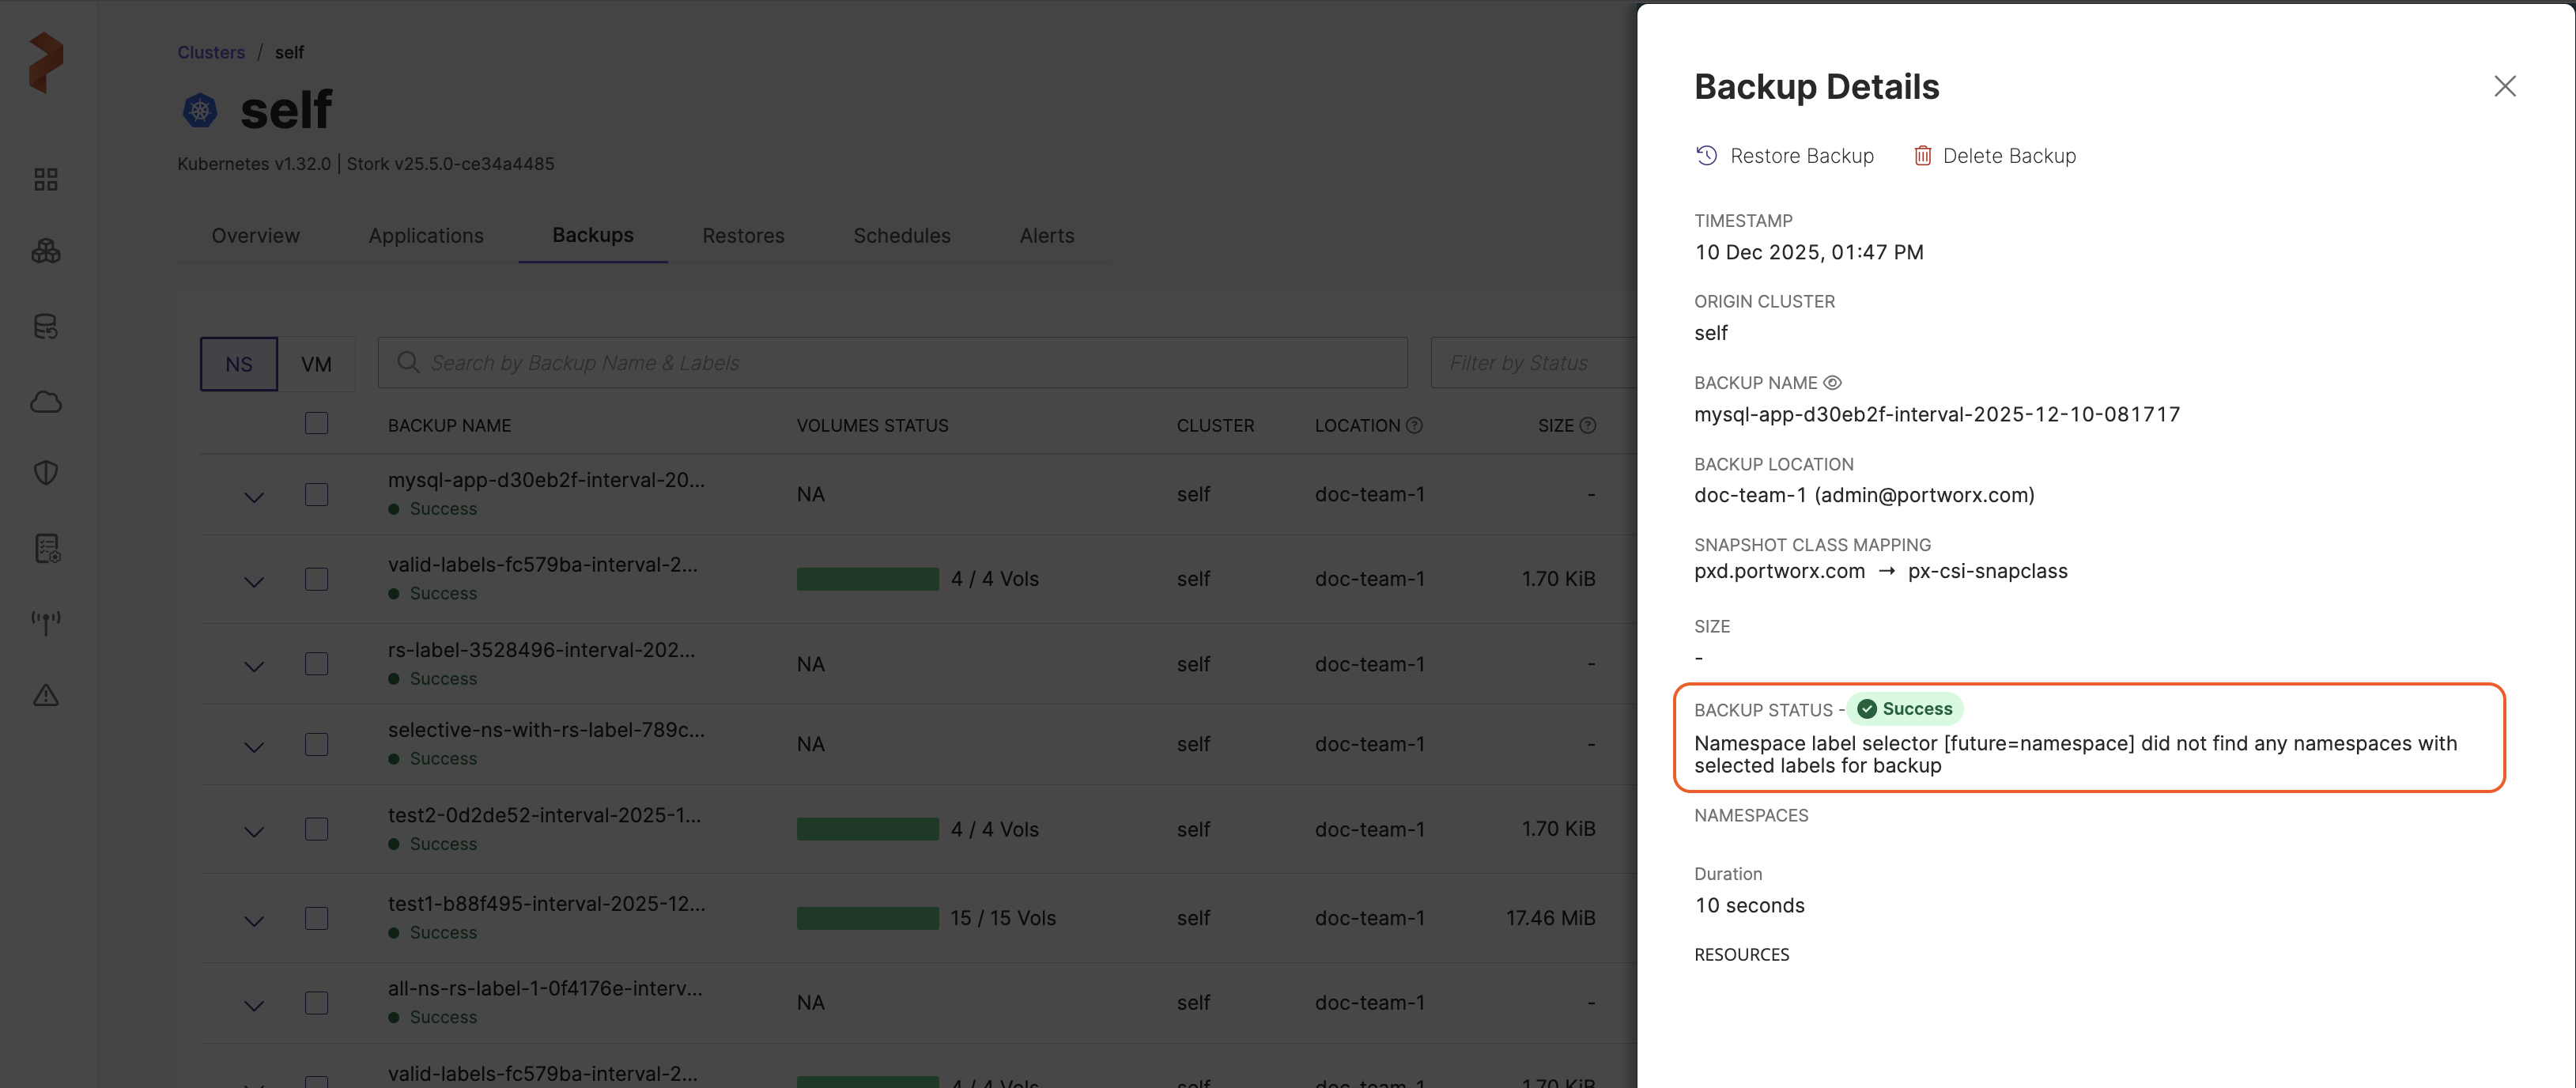Expand the rs-label-3528496 backup row

(254, 667)
